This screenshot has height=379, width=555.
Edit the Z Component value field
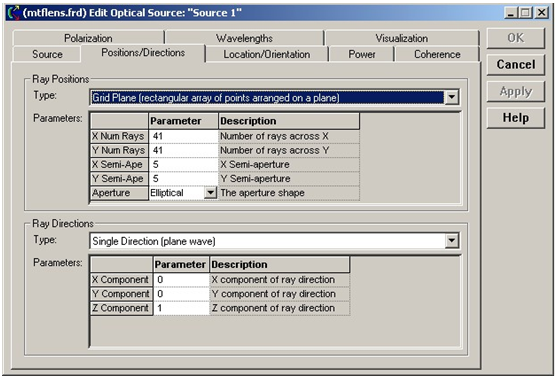(x=181, y=308)
